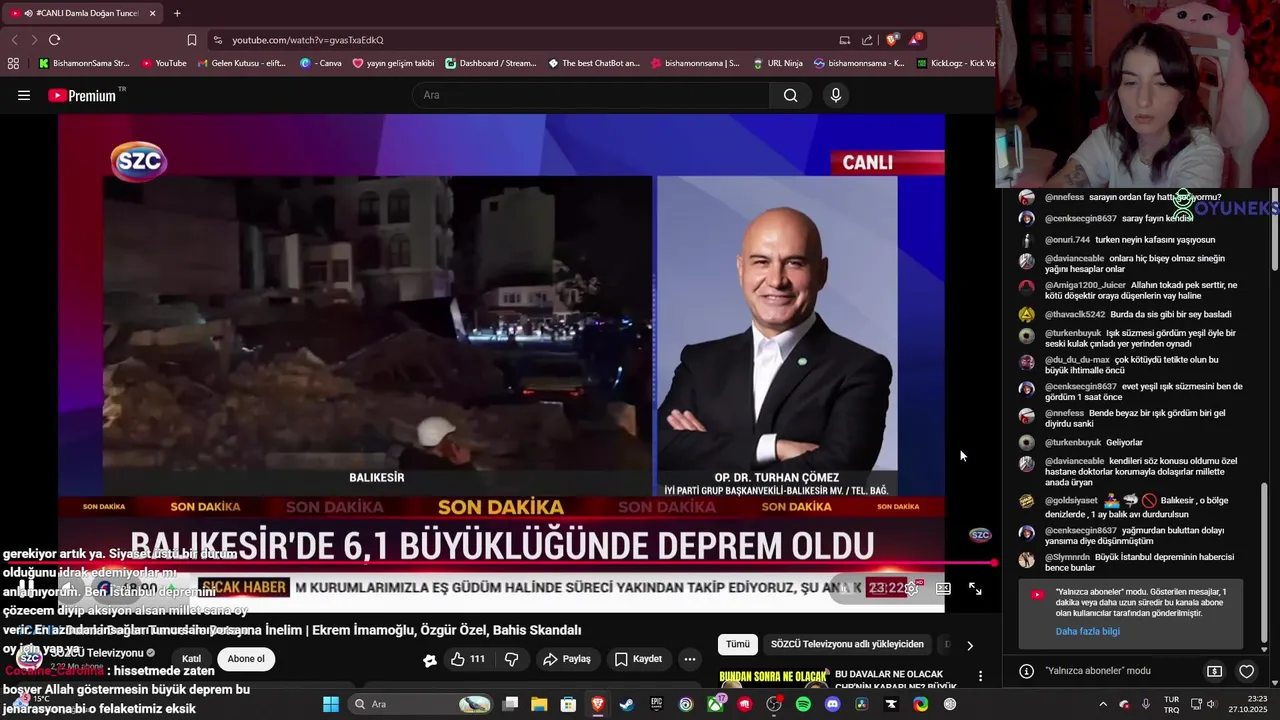Click chat info icon beside 'Yalnızca aboneler'
The height and width of the screenshot is (720, 1280).
1027,671
